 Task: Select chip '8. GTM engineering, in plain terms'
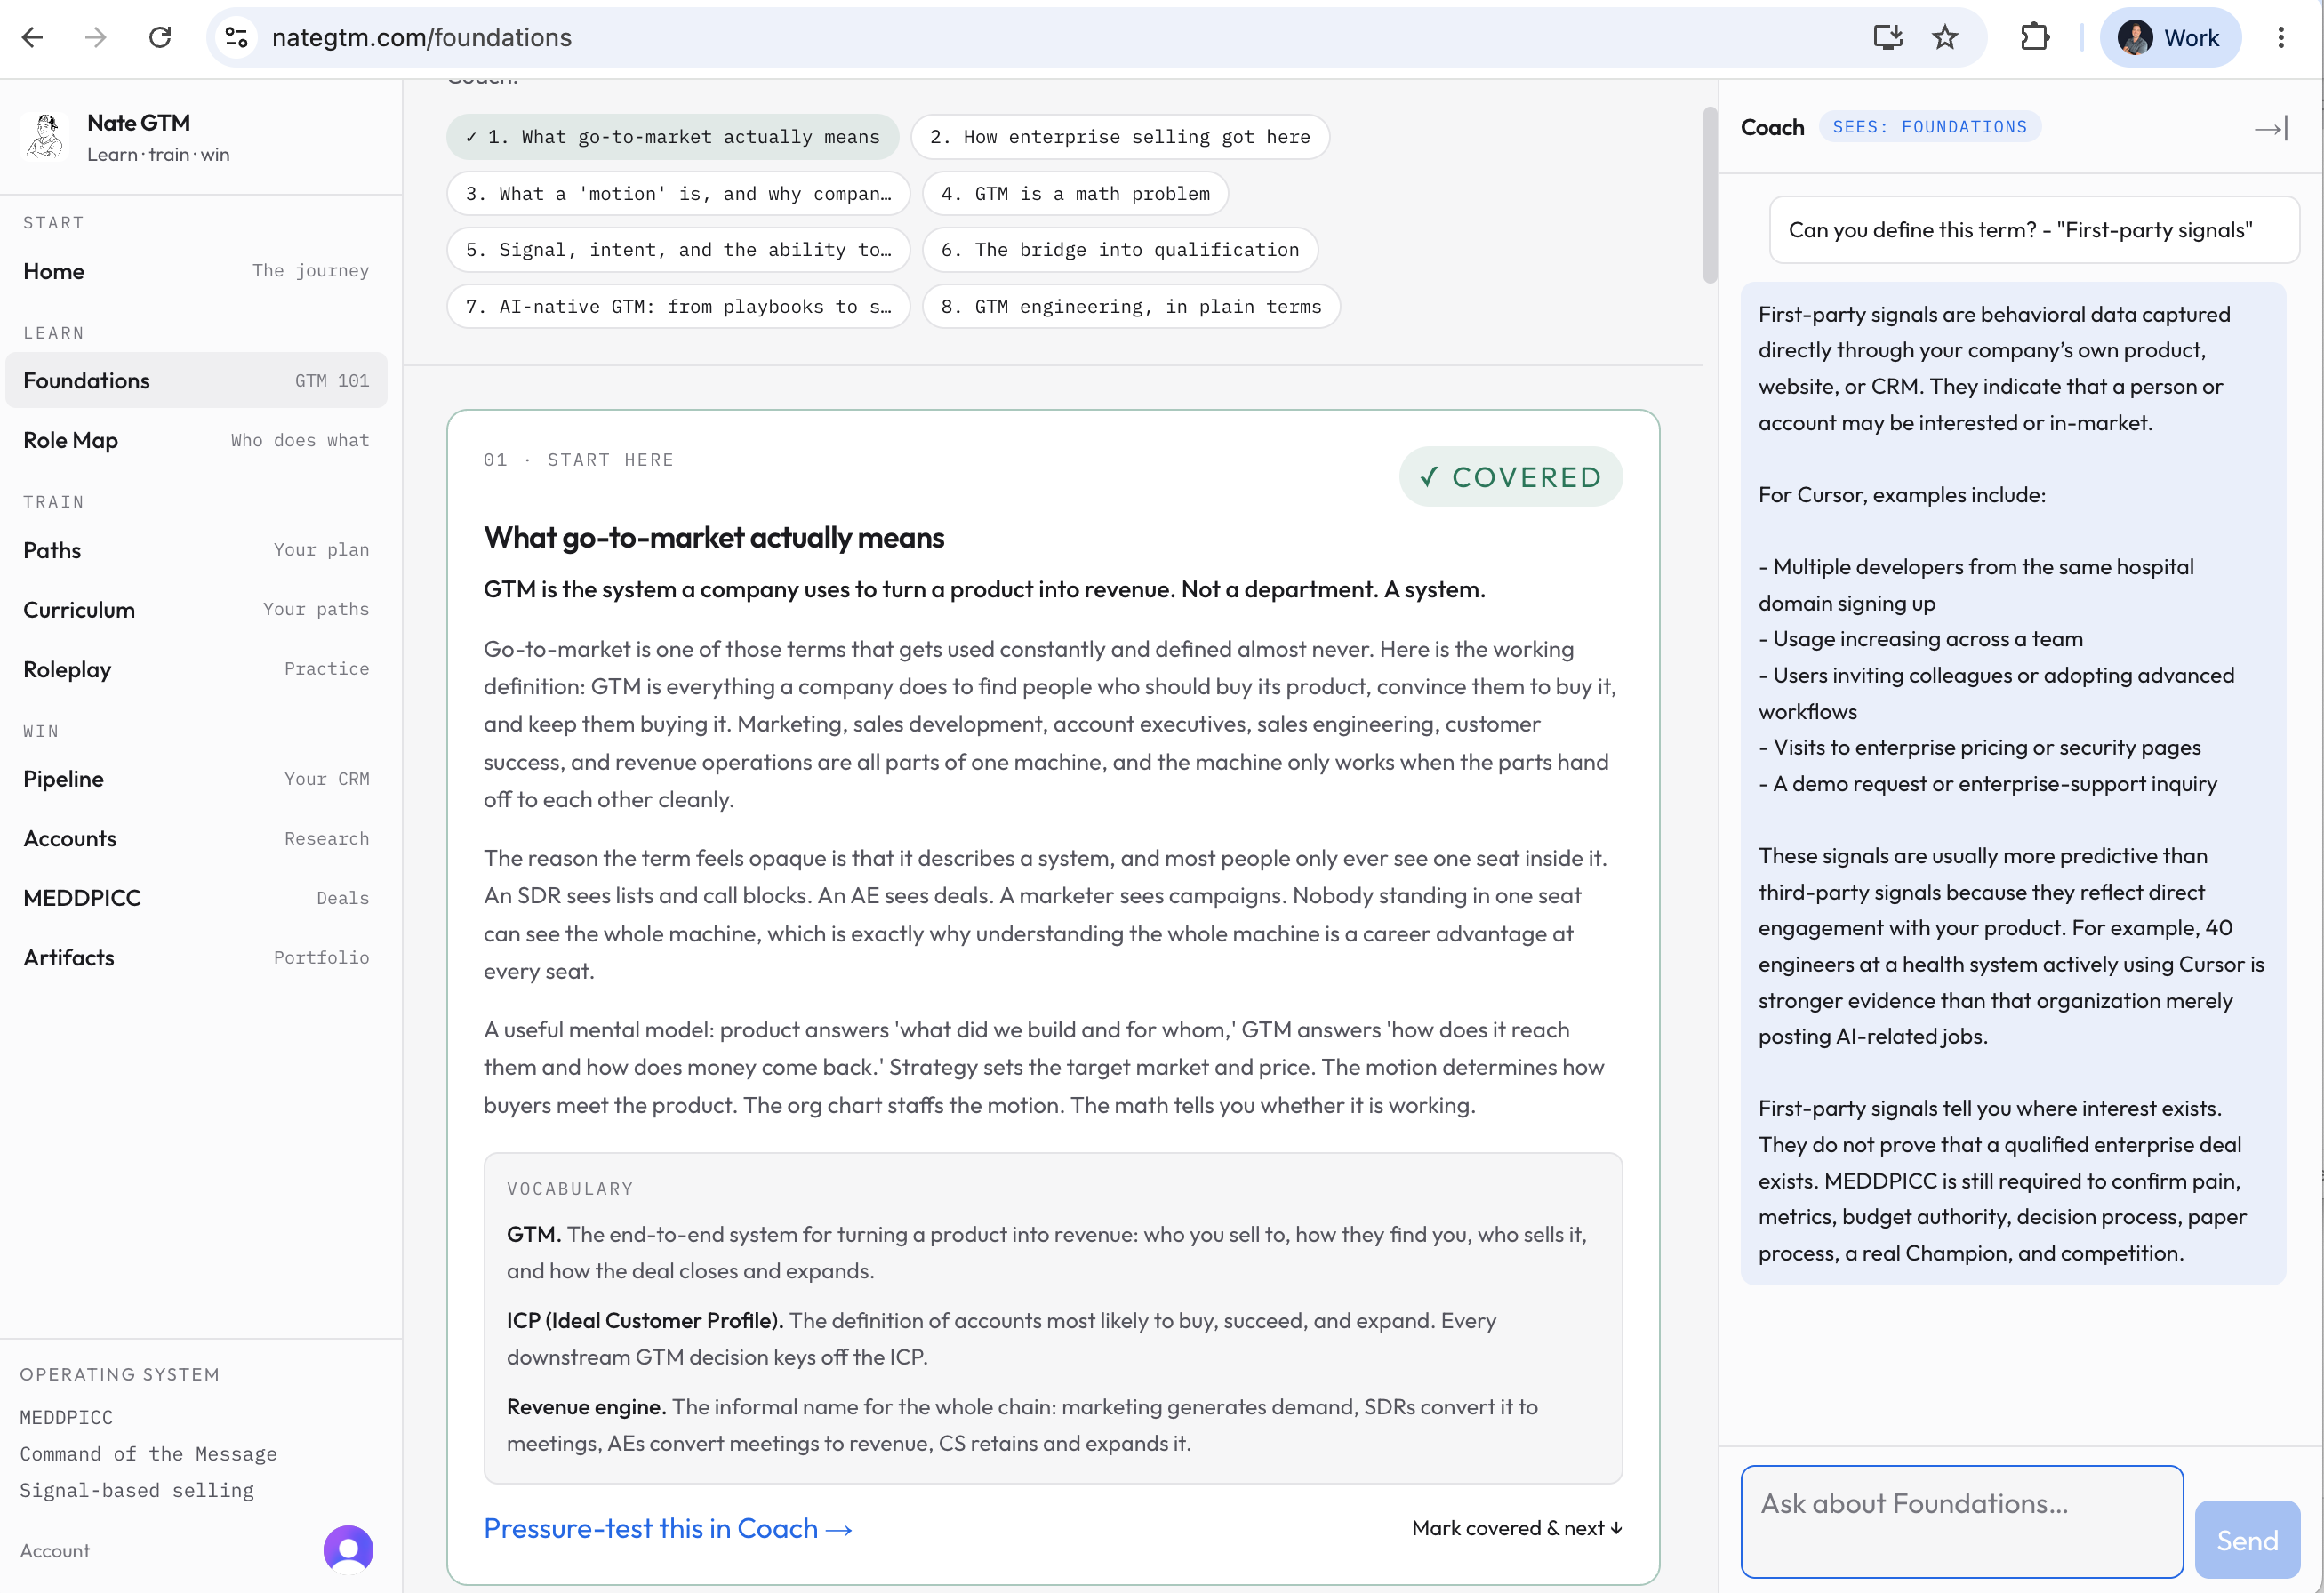pos(1131,307)
